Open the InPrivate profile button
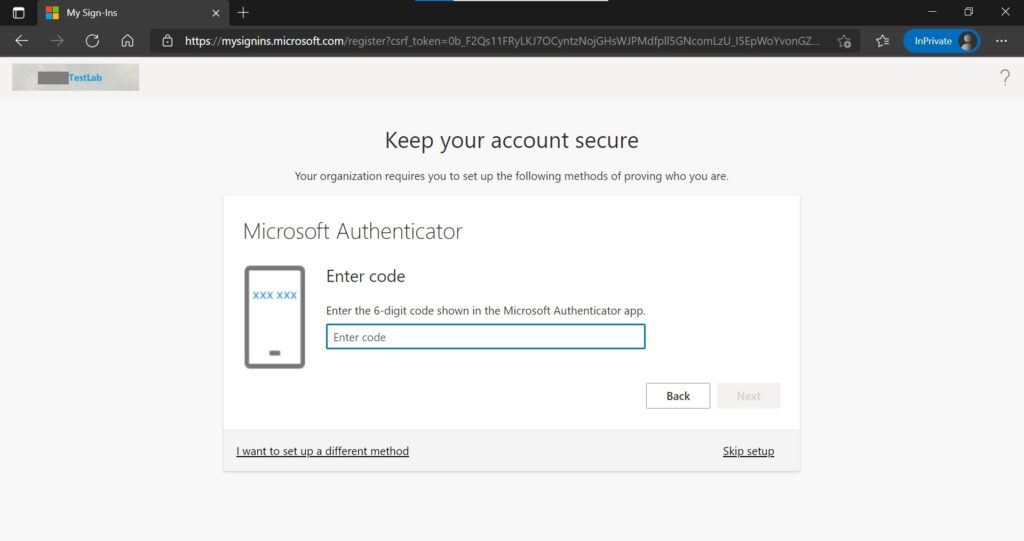This screenshot has width=1024, height=541. click(941, 41)
